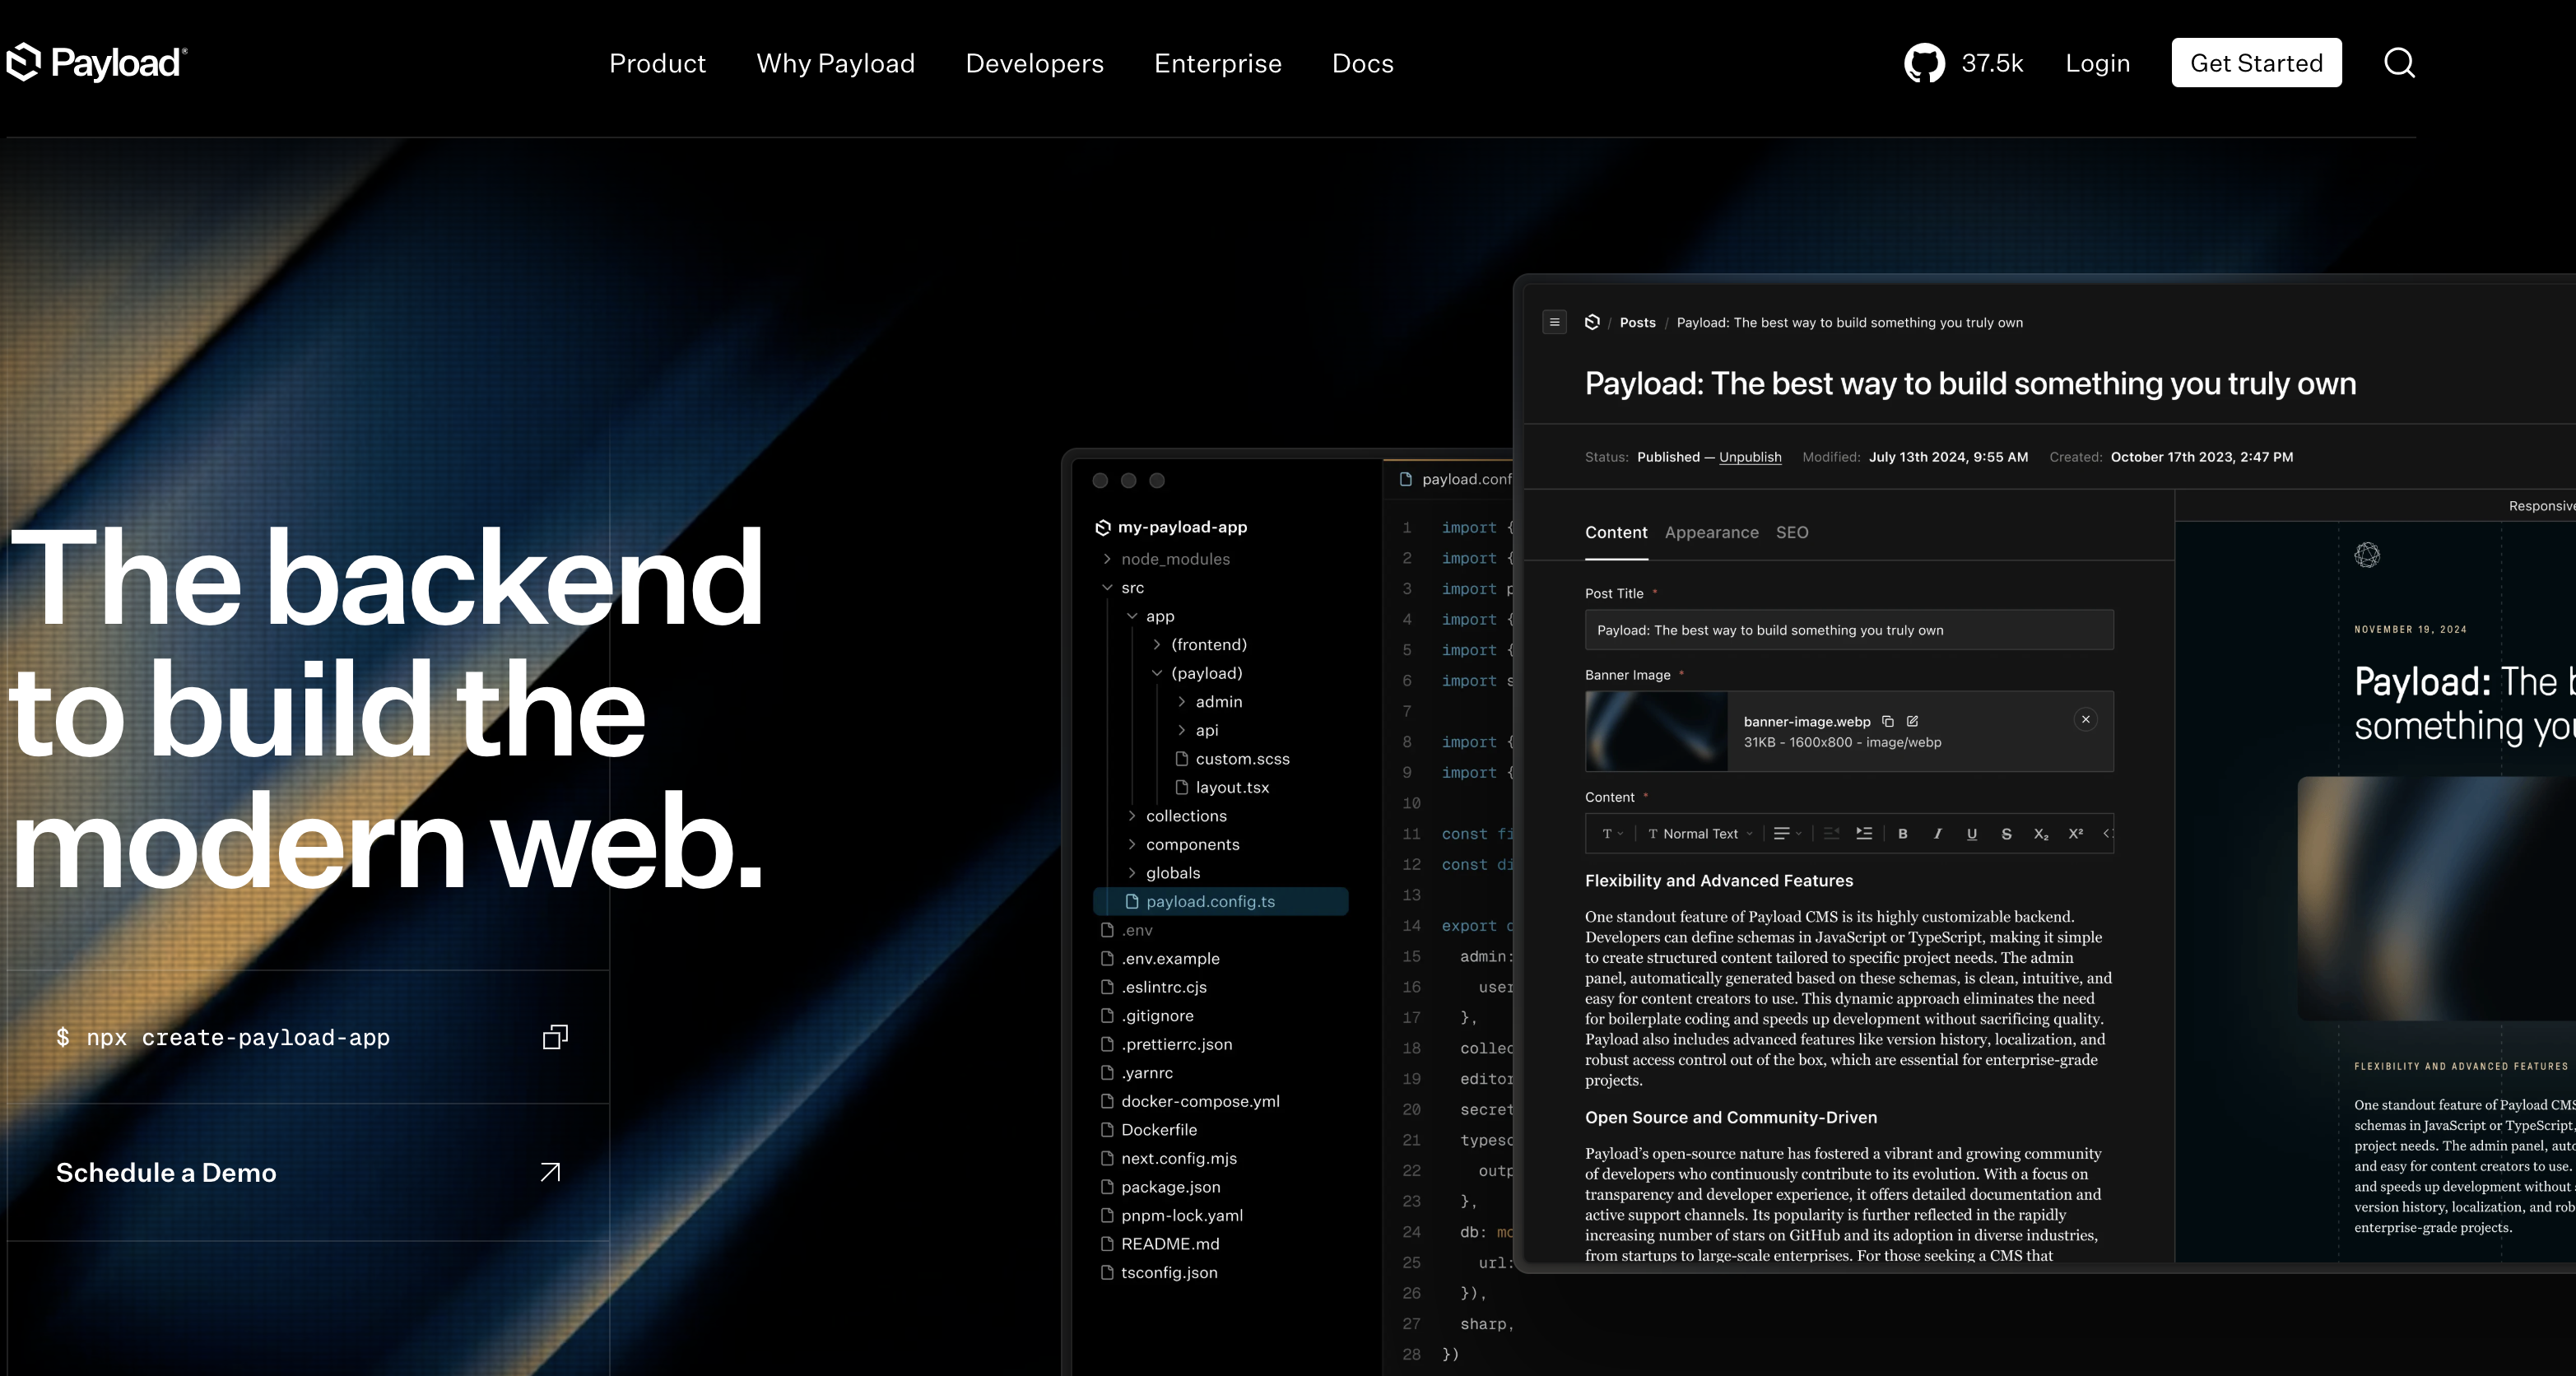The height and width of the screenshot is (1376, 2576).
Task: Click the increase indent button
Action: click(x=1864, y=834)
